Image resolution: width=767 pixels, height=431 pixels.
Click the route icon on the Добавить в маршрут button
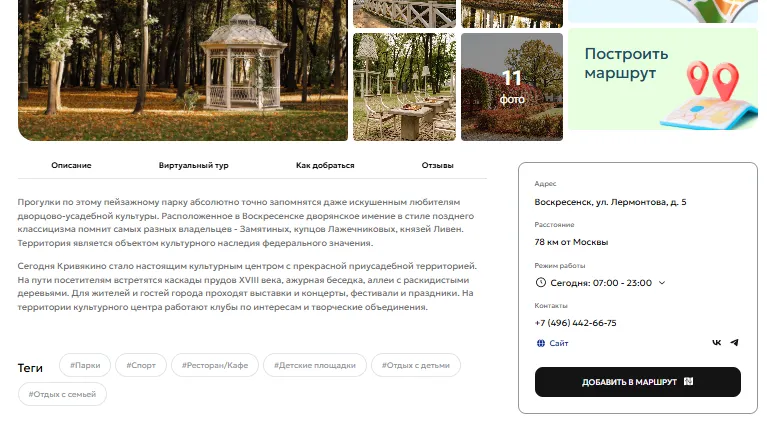[x=688, y=382]
